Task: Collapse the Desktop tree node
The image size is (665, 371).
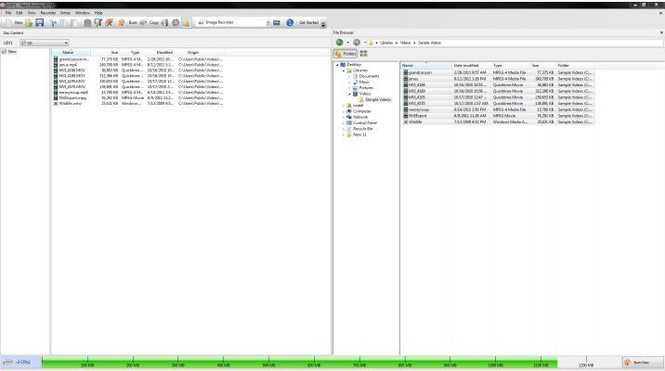Action: coord(337,64)
